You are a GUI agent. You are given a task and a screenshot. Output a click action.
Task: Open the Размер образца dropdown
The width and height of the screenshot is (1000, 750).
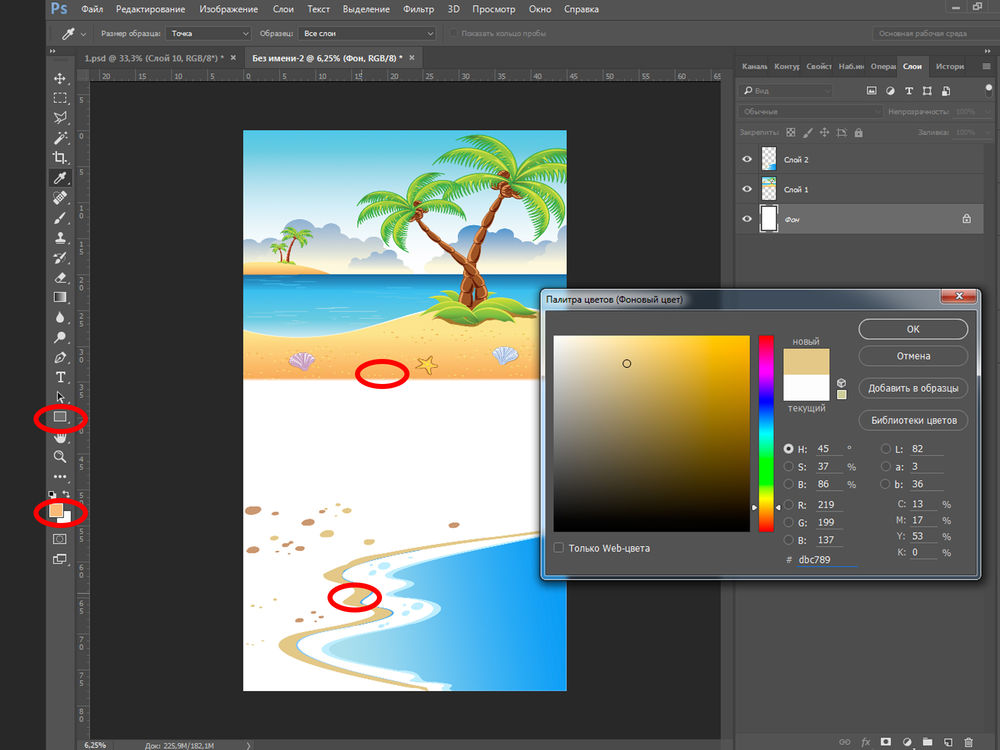tap(206, 34)
